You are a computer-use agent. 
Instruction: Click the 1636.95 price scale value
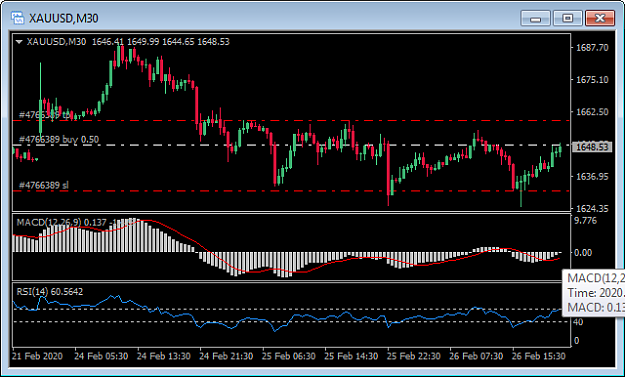592,176
